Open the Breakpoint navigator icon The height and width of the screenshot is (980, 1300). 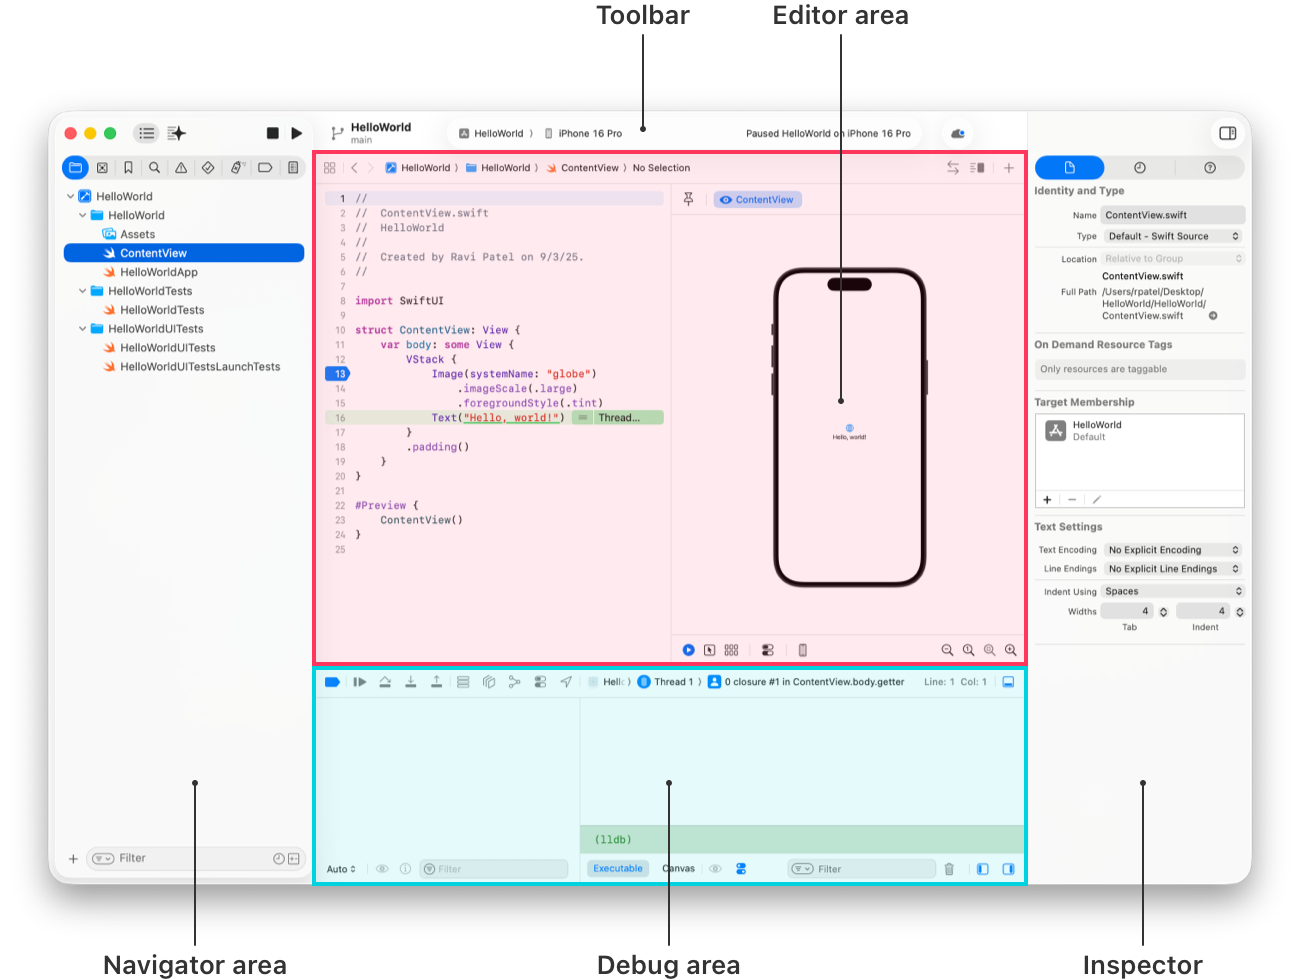click(265, 168)
